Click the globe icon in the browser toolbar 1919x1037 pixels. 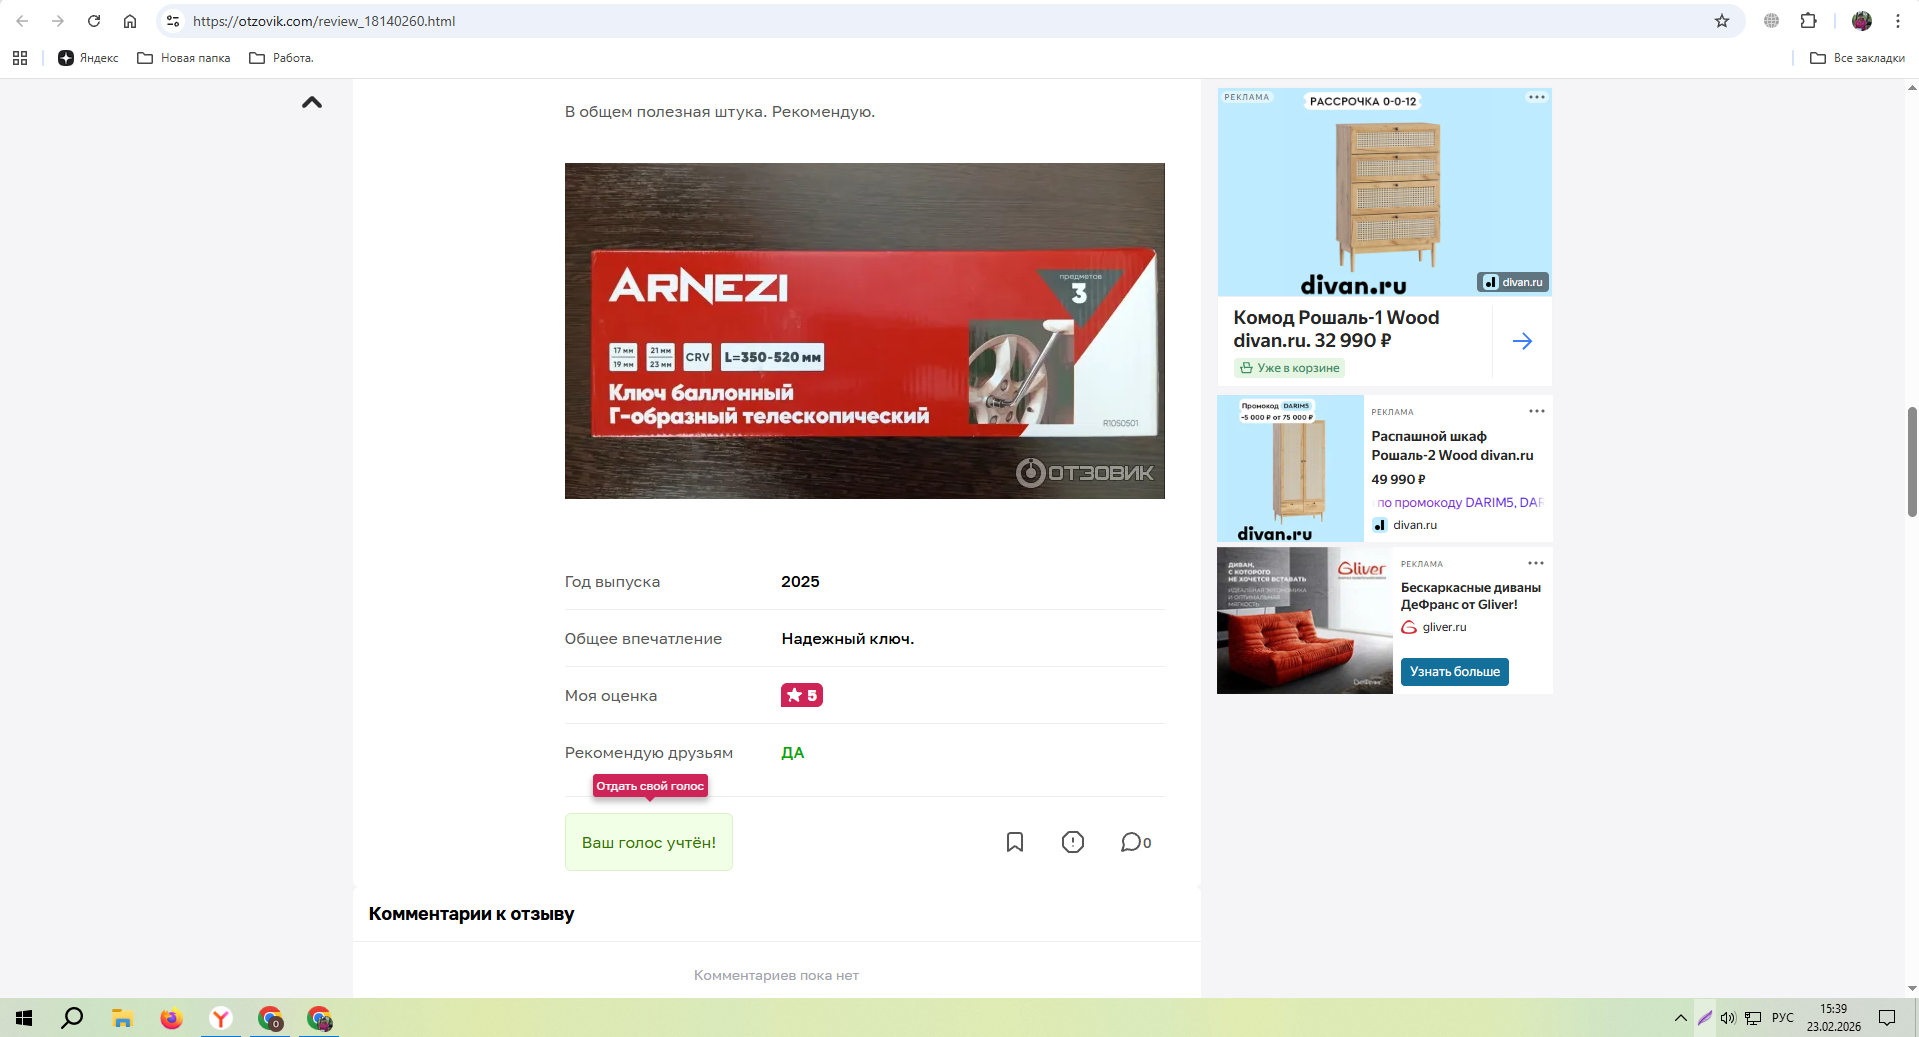pos(1772,21)
